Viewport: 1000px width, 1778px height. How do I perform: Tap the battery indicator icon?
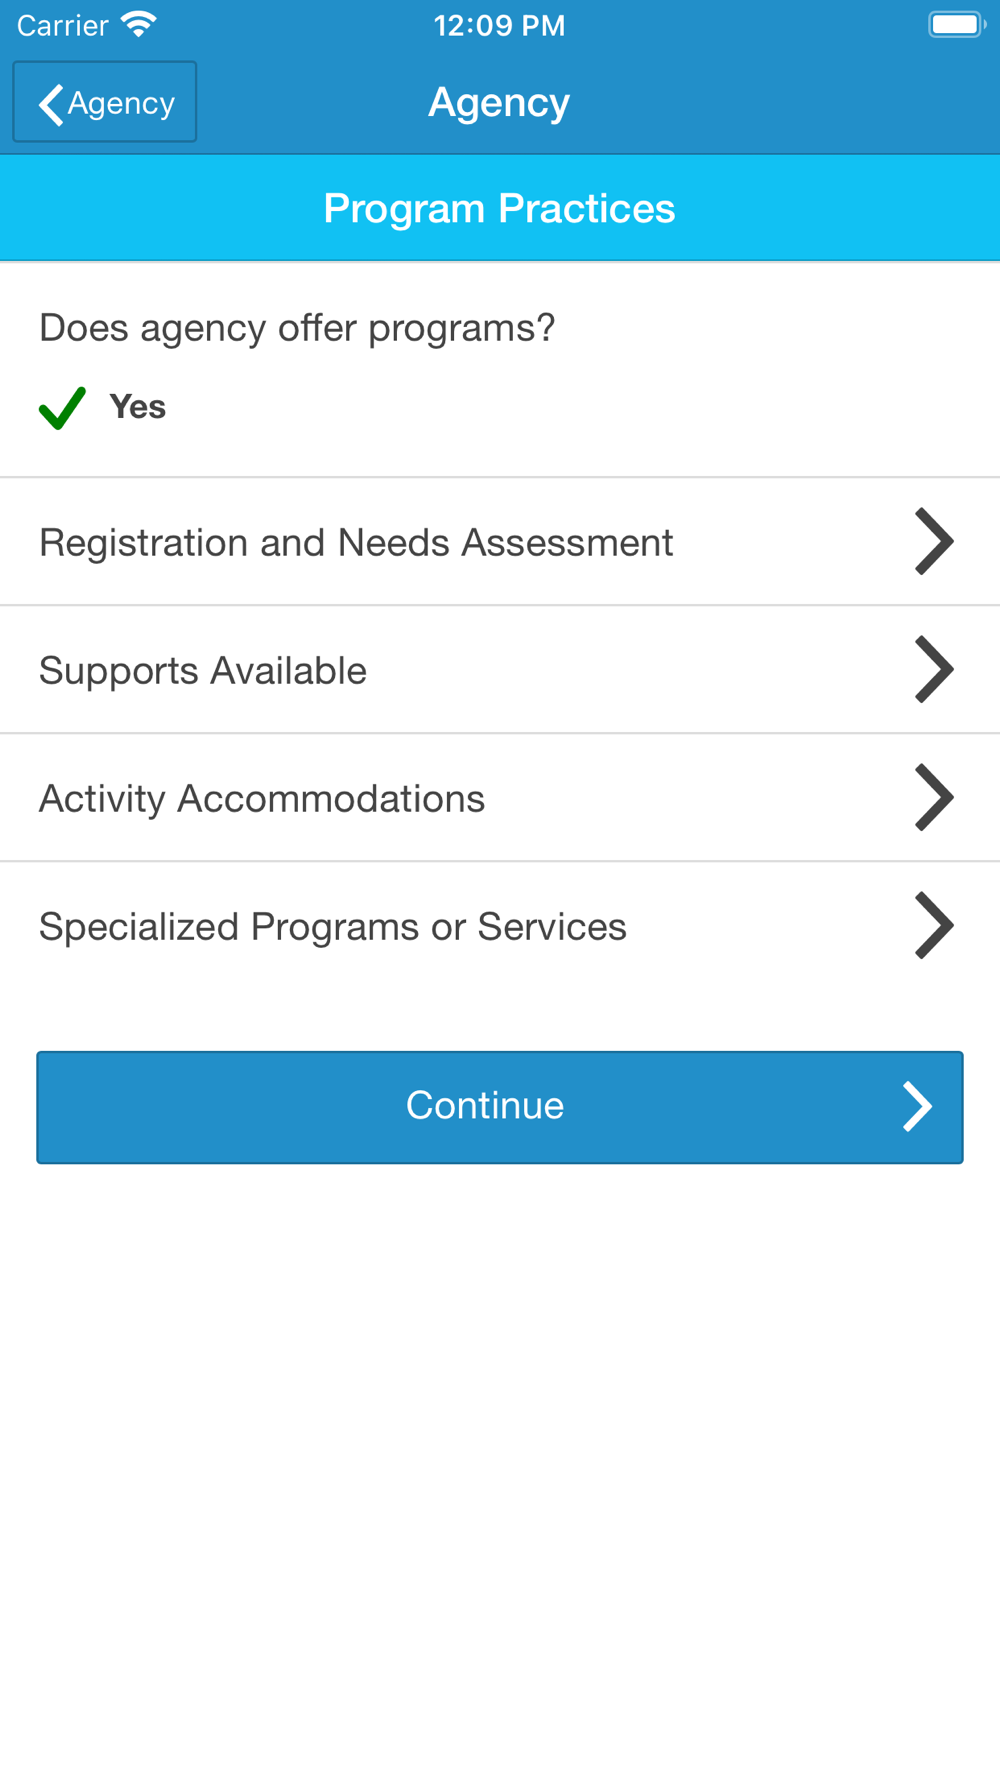tap(956, 25)
